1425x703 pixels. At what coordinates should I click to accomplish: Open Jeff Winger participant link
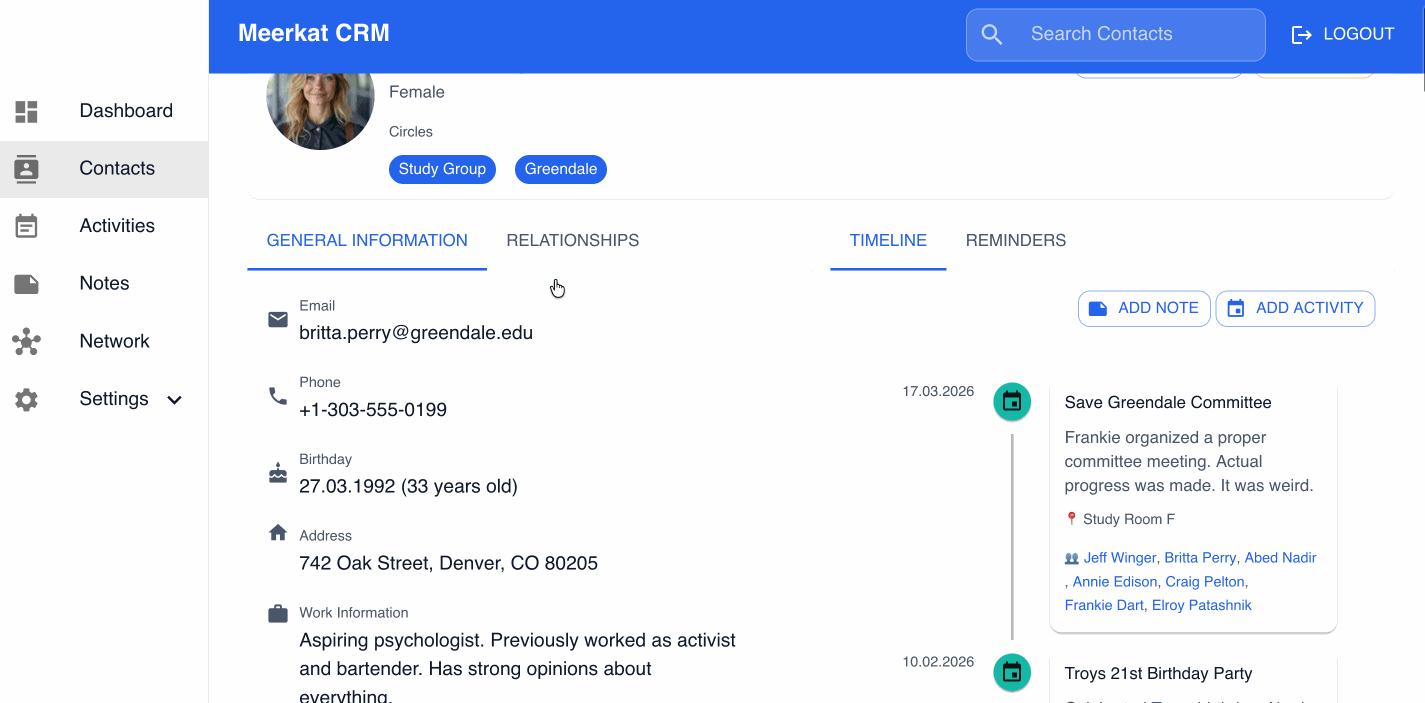point(1120,558)
